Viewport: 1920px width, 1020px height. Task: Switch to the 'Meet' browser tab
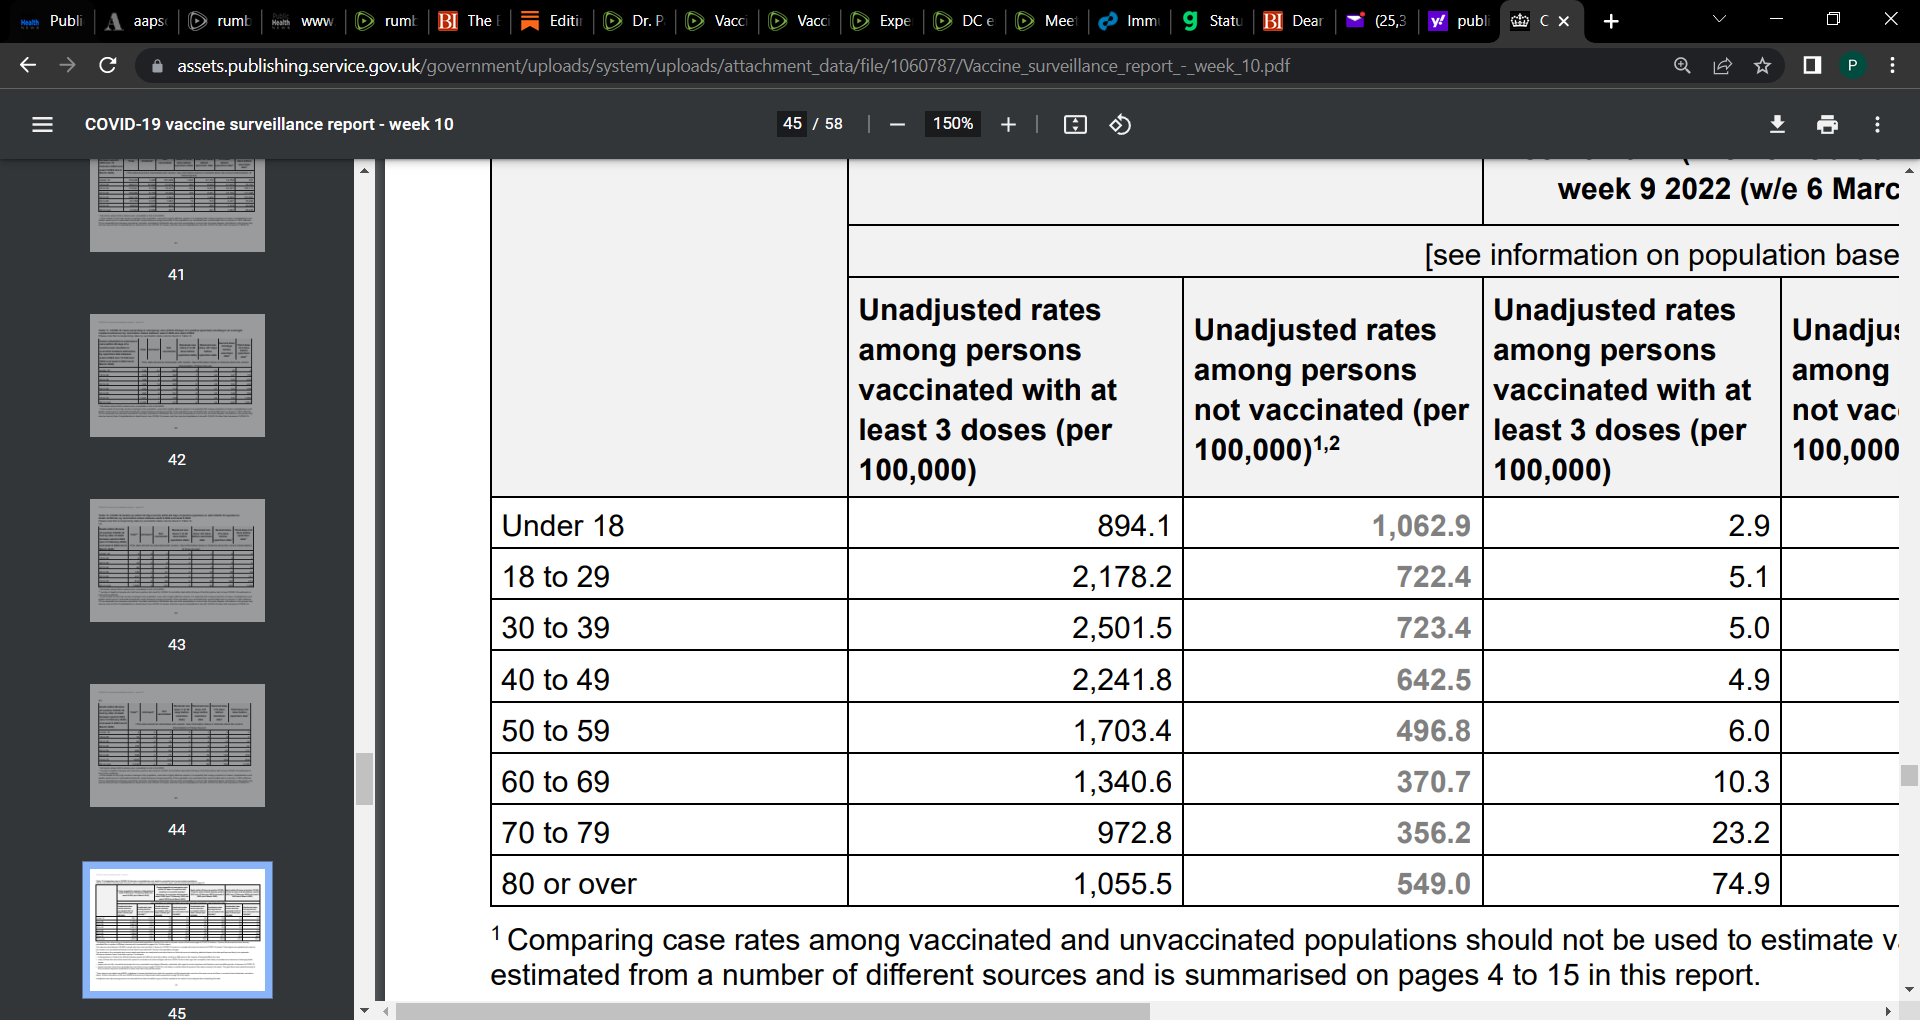click(1046, 21)
